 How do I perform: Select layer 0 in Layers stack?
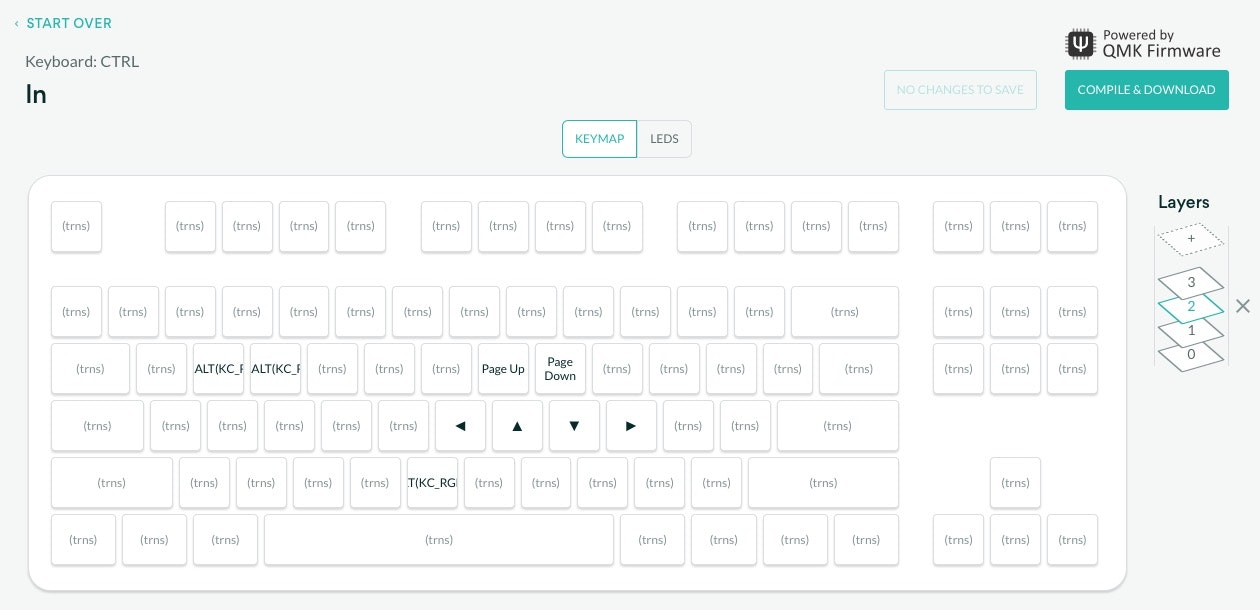coord(1190,355)
